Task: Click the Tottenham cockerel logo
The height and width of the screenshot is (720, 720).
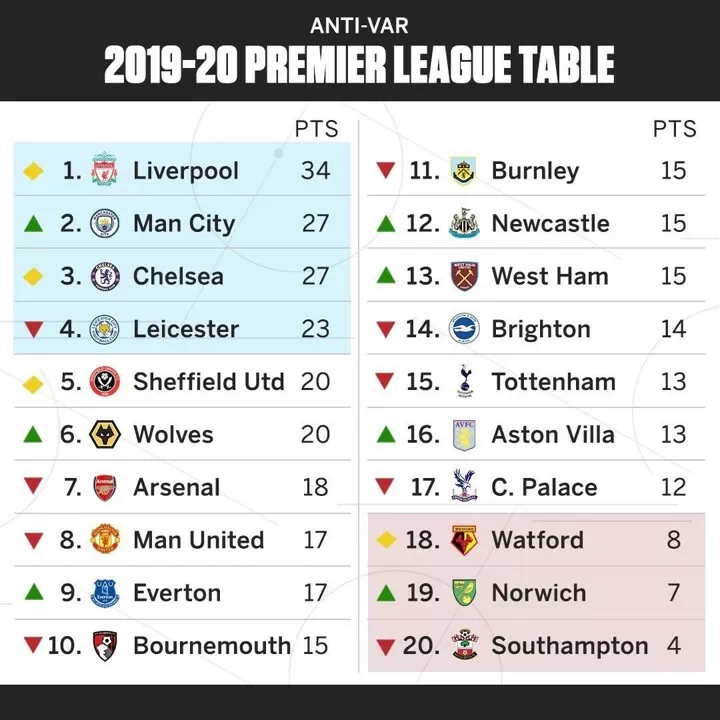Action: click(465, 381)
